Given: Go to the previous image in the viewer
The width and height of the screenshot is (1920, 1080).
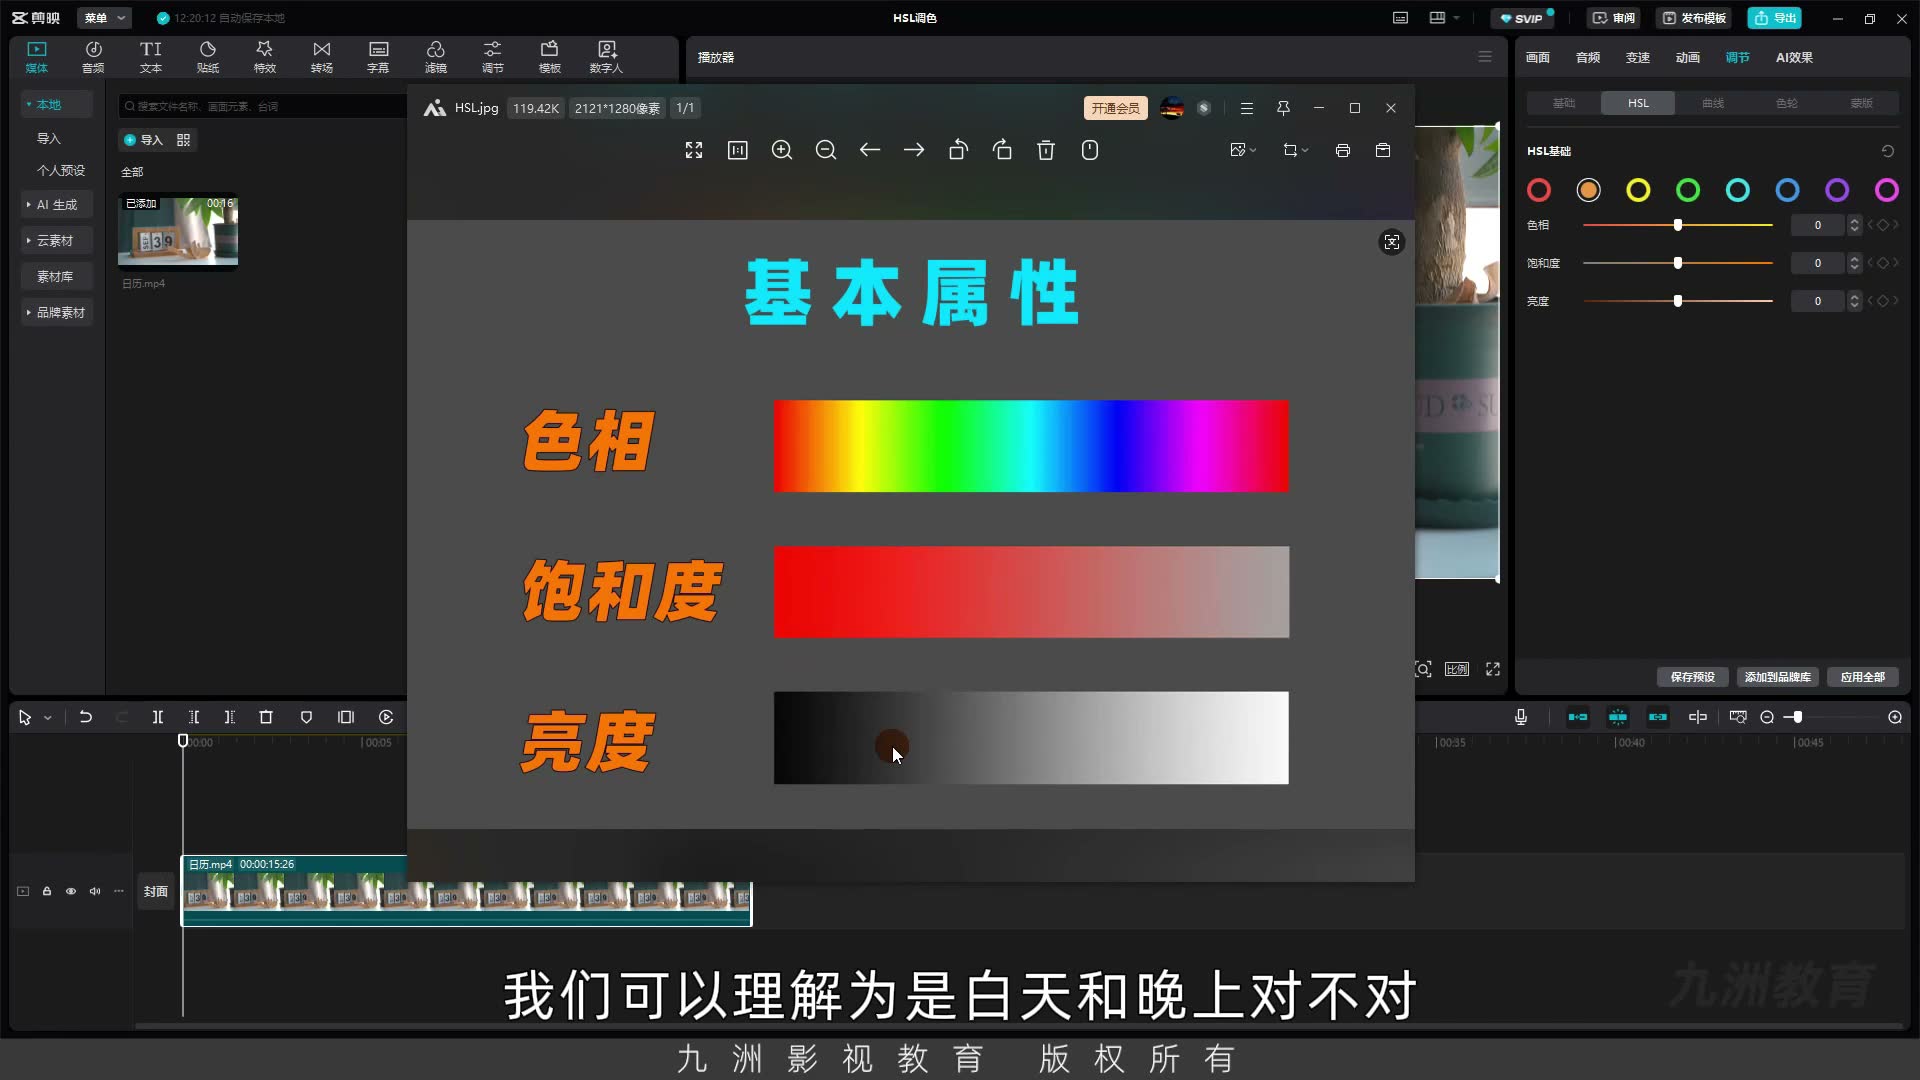Looking at the screenshot, I should click(x=870, y=150).
